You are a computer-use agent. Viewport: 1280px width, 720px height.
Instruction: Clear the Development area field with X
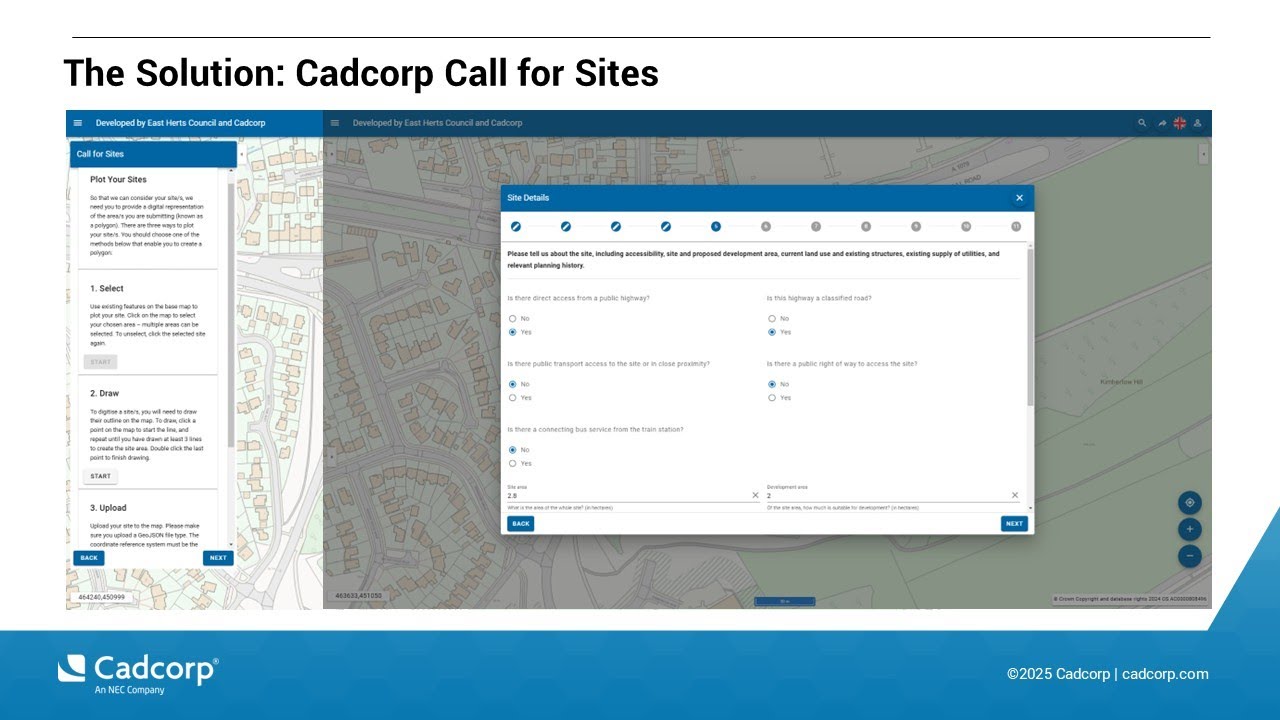tap(1014, 495)
